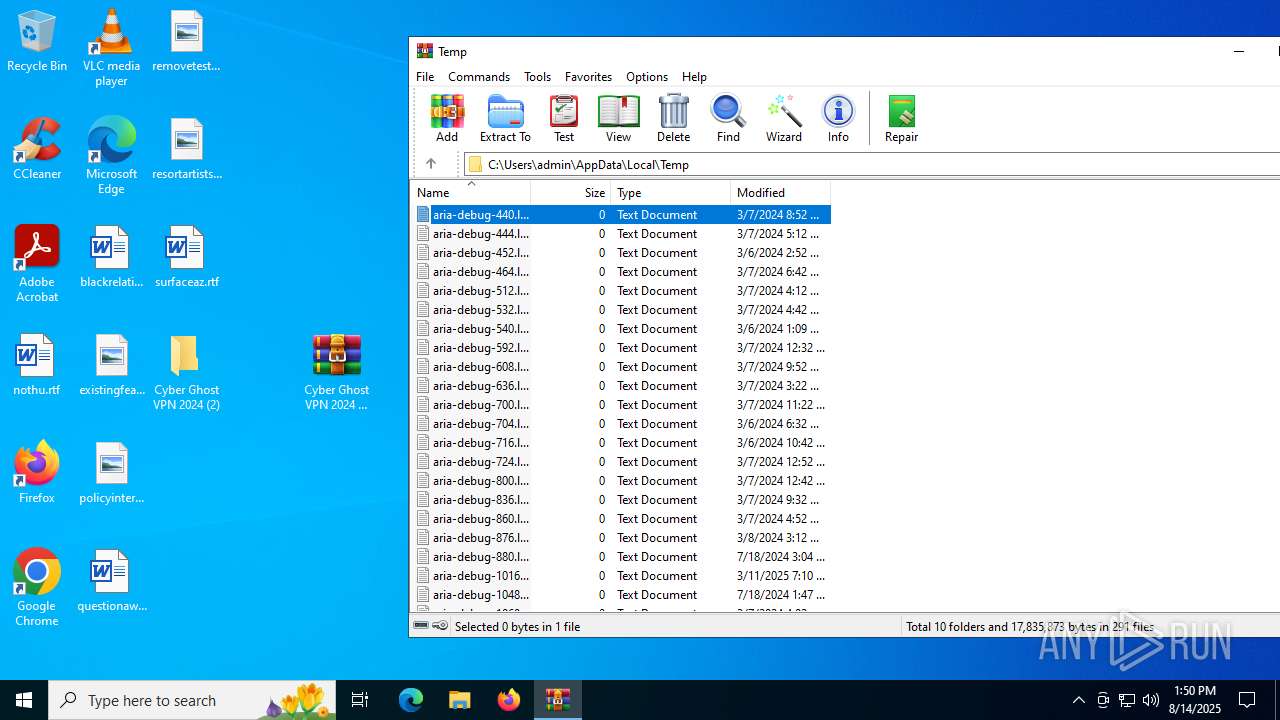Open the Commands menu
The width and height of the screenshot is (1280, 720).
pos(479,77)
